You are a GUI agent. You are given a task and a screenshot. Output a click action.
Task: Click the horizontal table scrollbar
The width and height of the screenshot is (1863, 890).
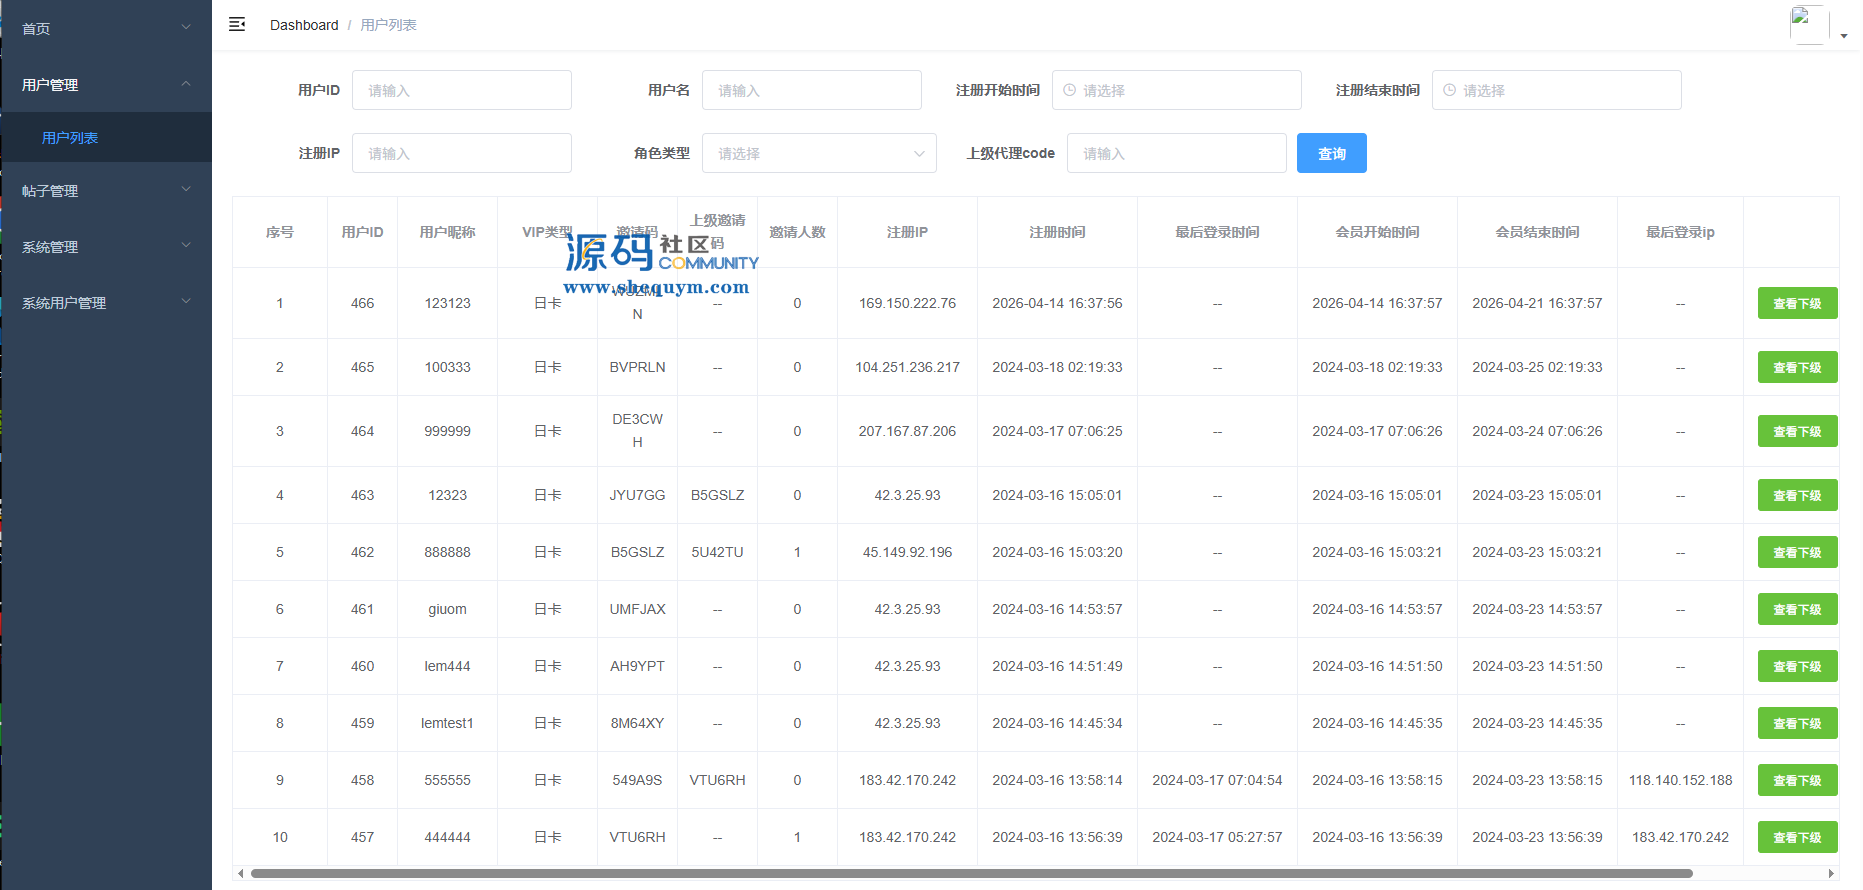[x=970, y=873]
